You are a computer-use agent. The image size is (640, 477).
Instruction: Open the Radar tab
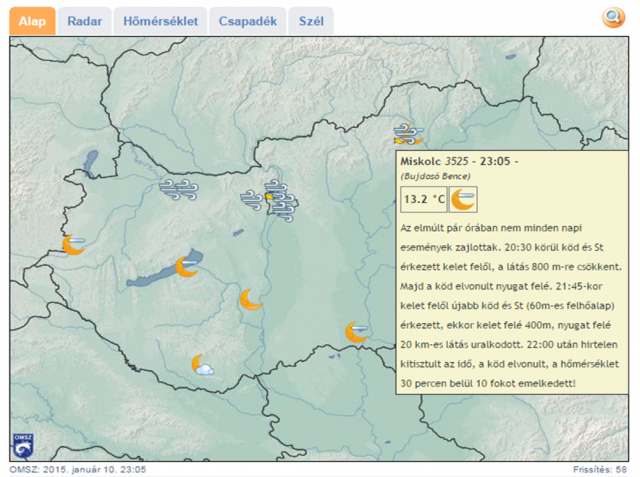[84, 21]
